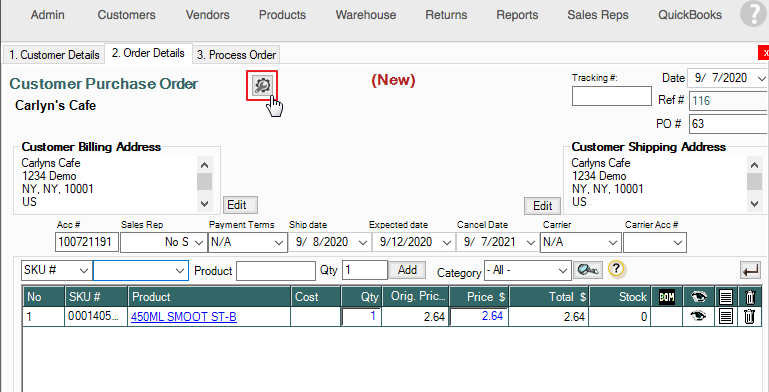769x392 pixels.
Task: Go to the 3. Process Order tab
Action: 236,54
